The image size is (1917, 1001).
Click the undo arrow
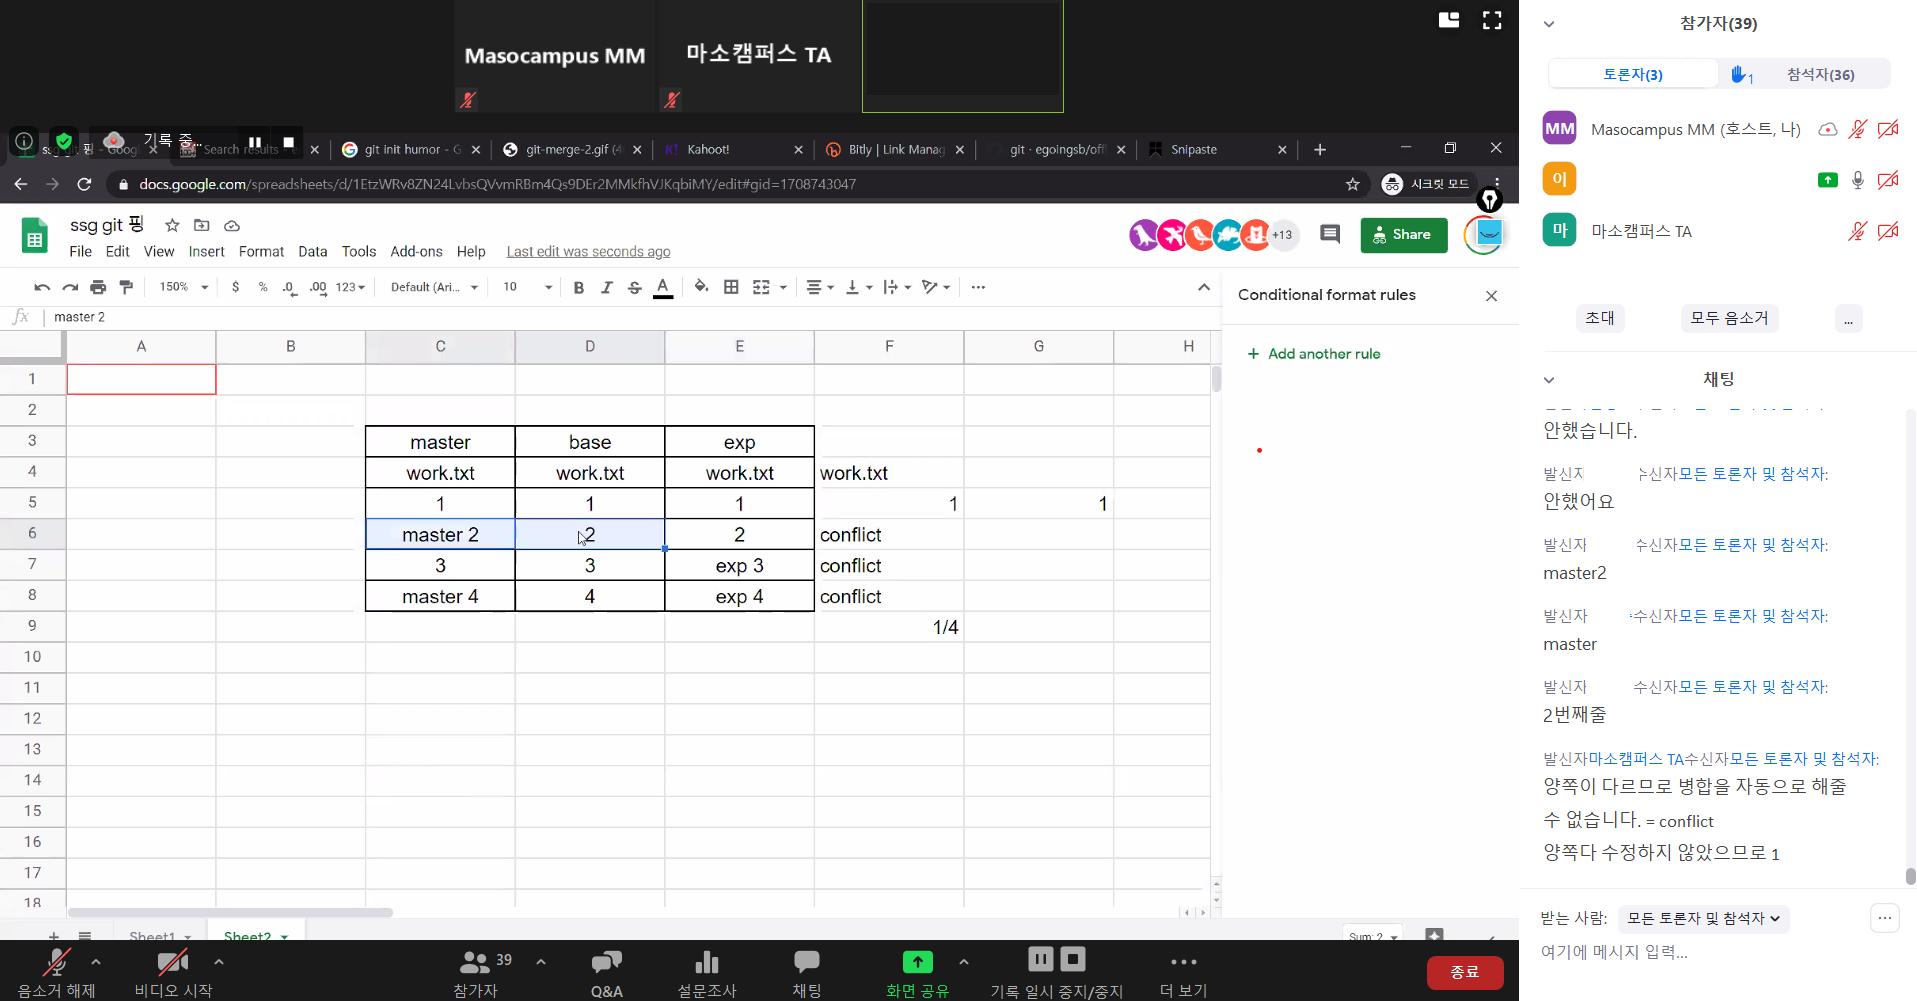tap(41, 287)
